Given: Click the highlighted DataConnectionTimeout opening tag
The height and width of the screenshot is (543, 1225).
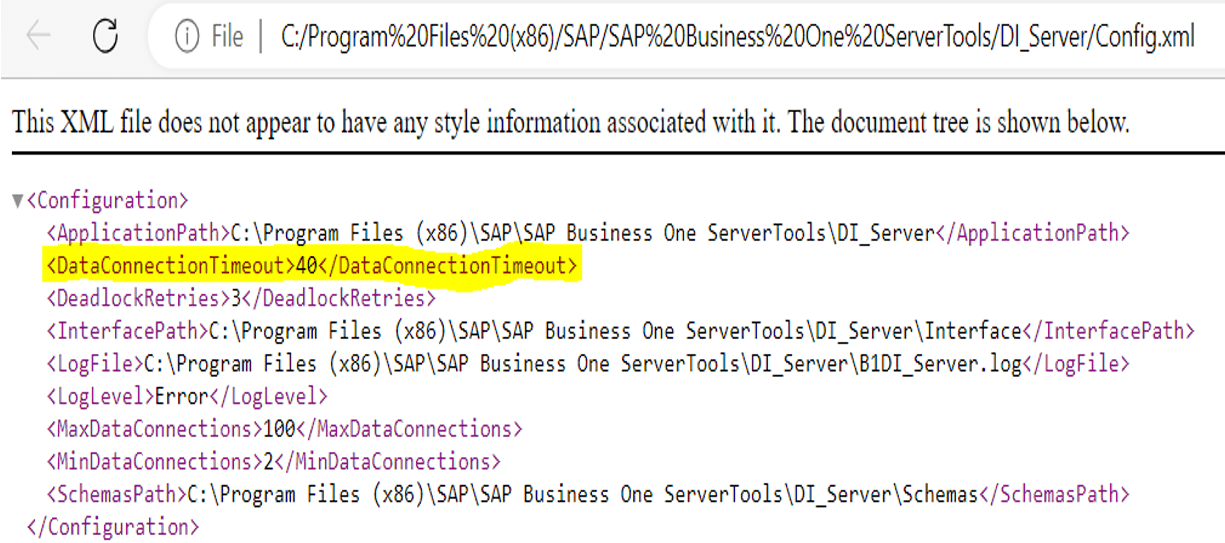Looking at the screenshot, I should (170, 266).
